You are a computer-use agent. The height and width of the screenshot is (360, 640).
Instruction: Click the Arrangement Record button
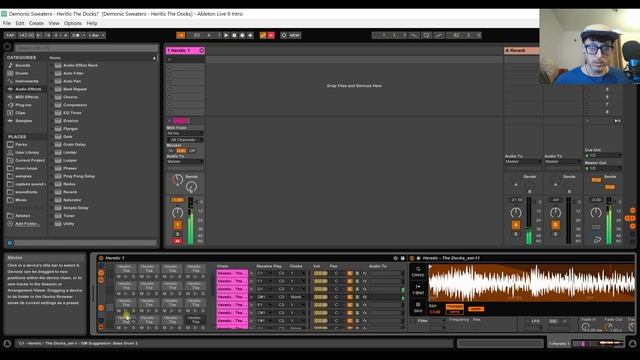tap(242, 36)
